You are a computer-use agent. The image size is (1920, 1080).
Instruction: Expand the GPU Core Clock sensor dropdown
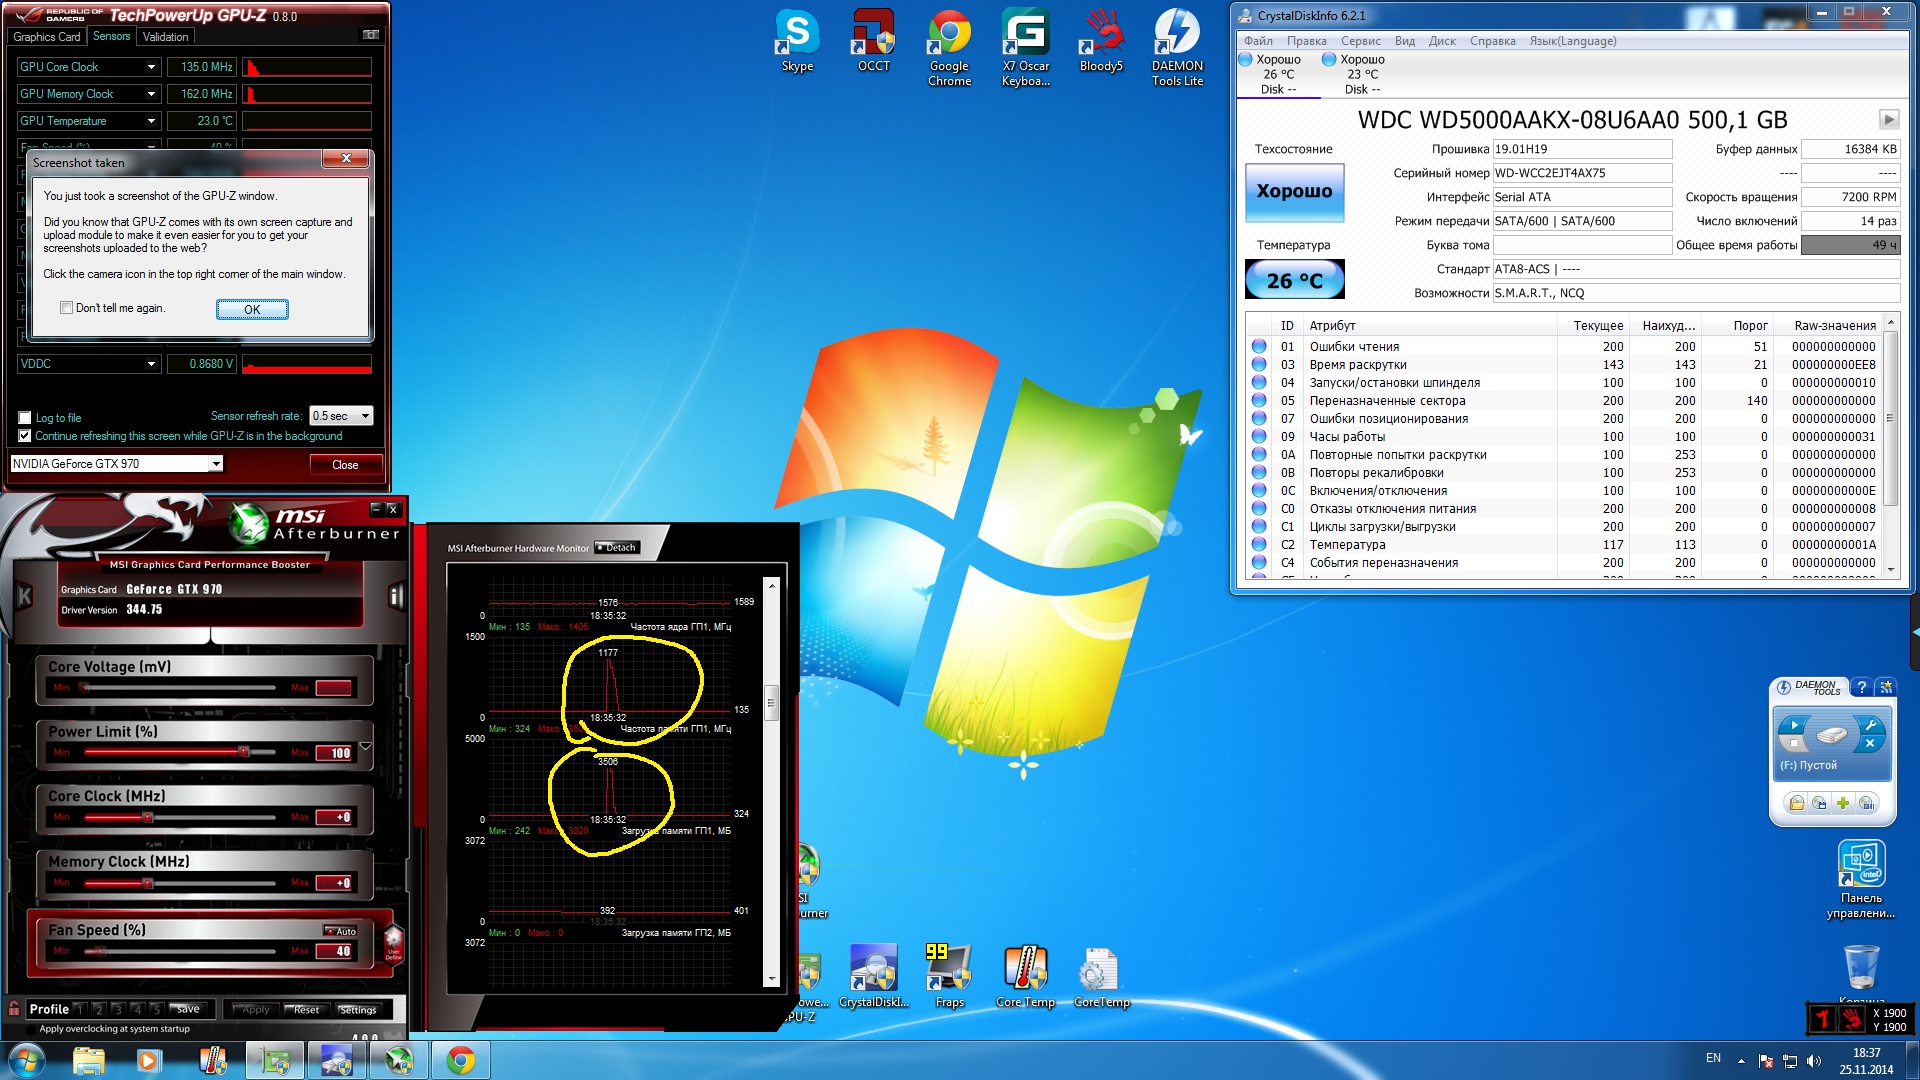[x=151, y=67]
